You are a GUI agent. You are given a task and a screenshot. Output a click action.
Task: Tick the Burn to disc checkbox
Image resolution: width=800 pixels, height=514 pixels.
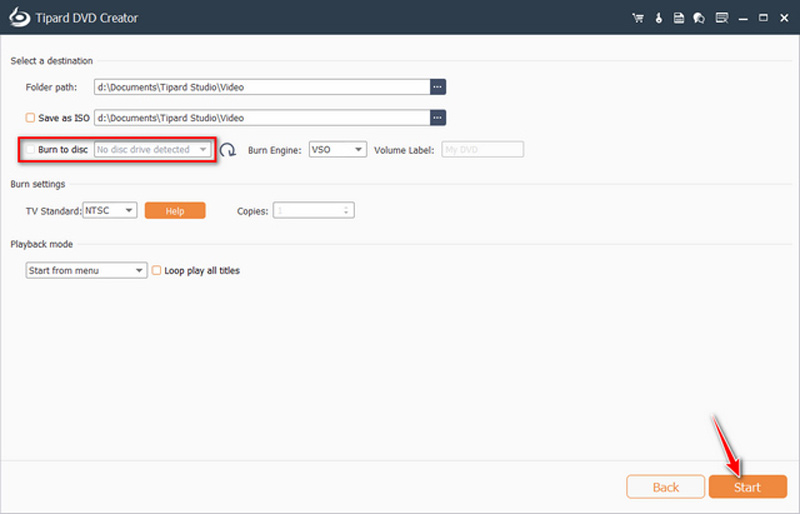[30, 150]
